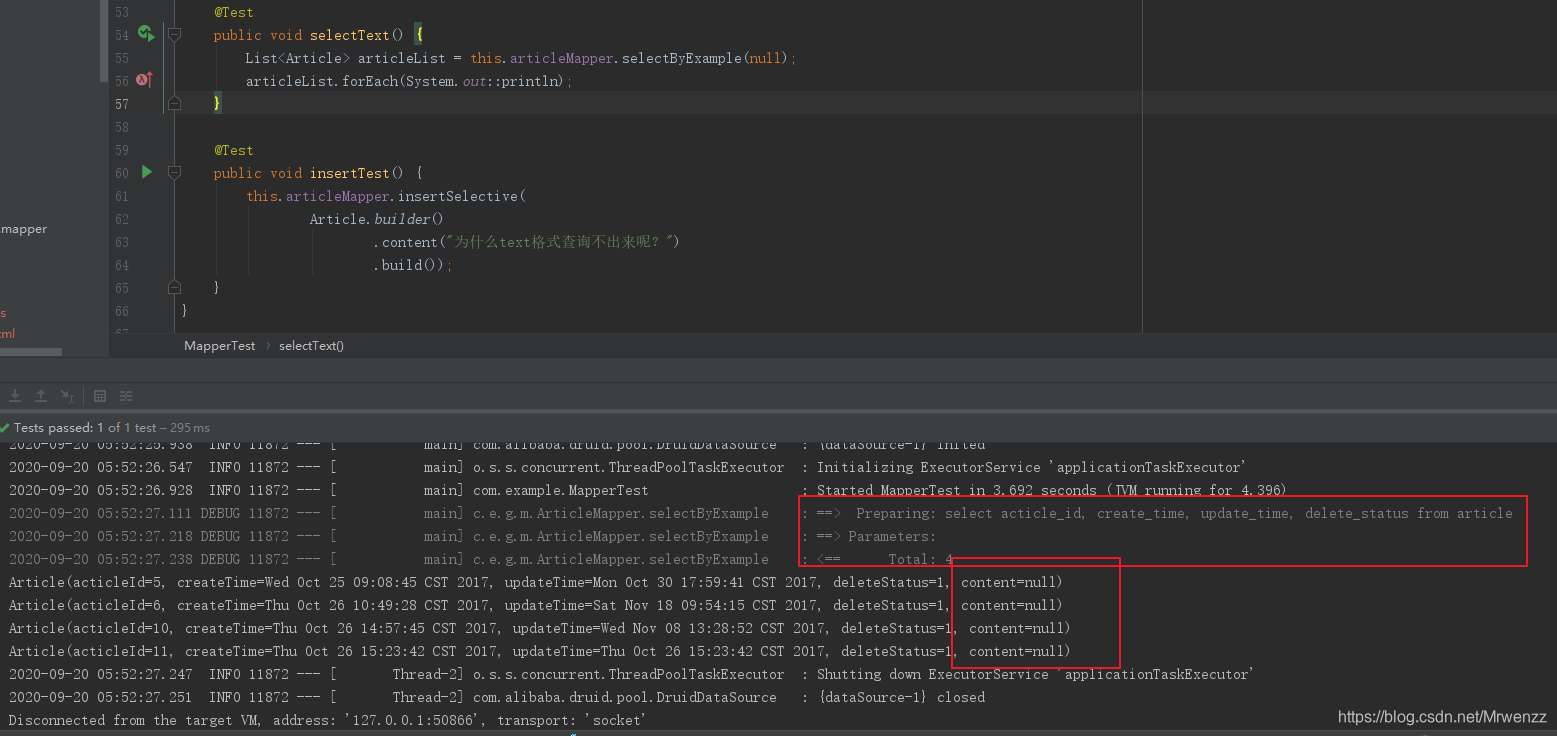Click .build()) on line 64
This screenshot has width=1557, height=736.
pos(413,265)
